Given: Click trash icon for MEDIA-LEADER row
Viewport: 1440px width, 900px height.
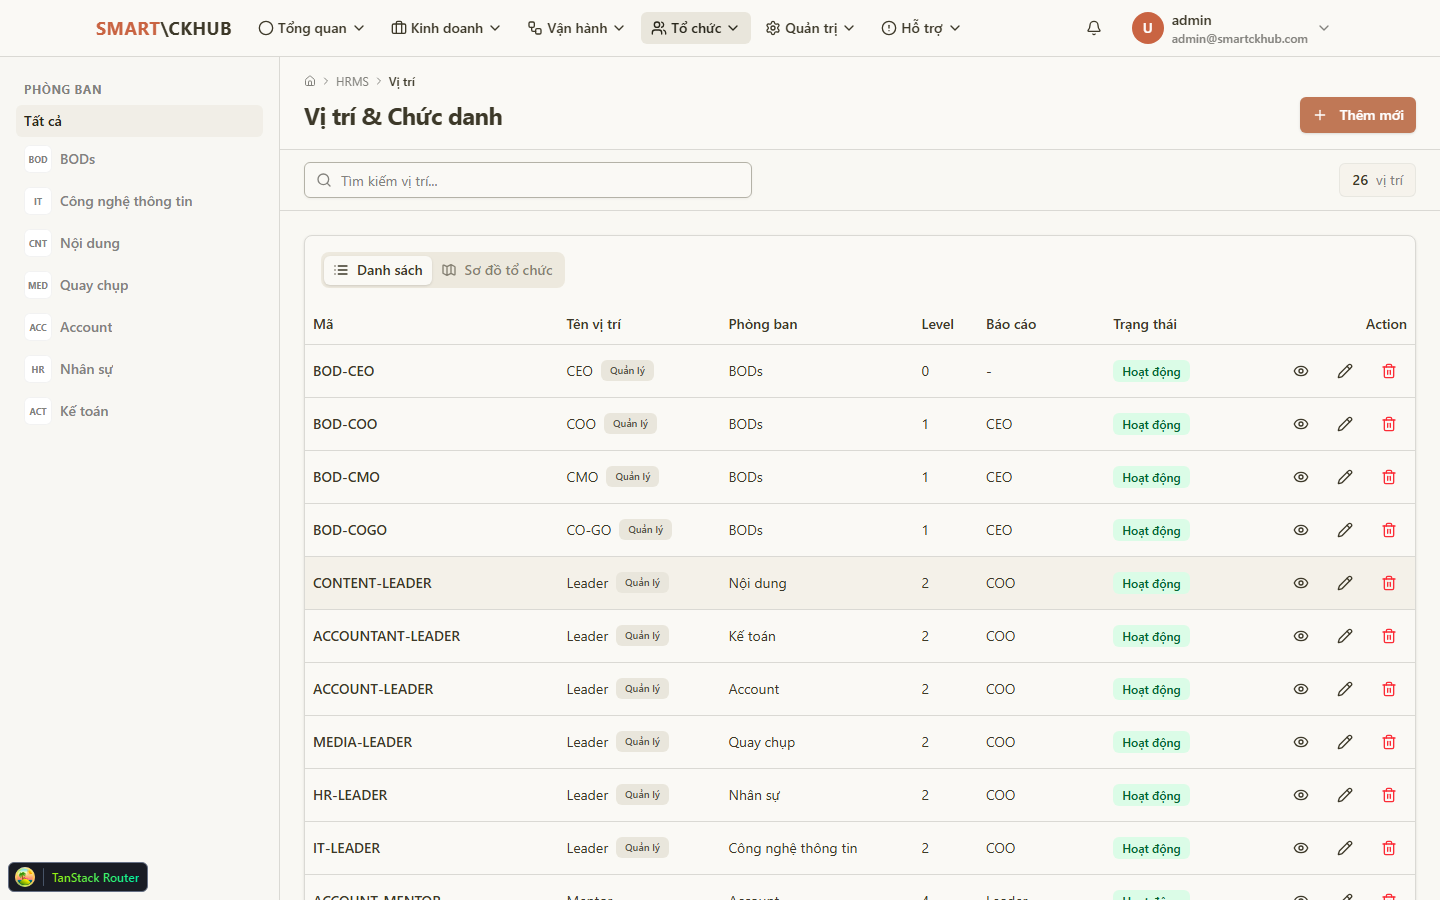Looking at the screenshot, I should tap(1389, 742).
